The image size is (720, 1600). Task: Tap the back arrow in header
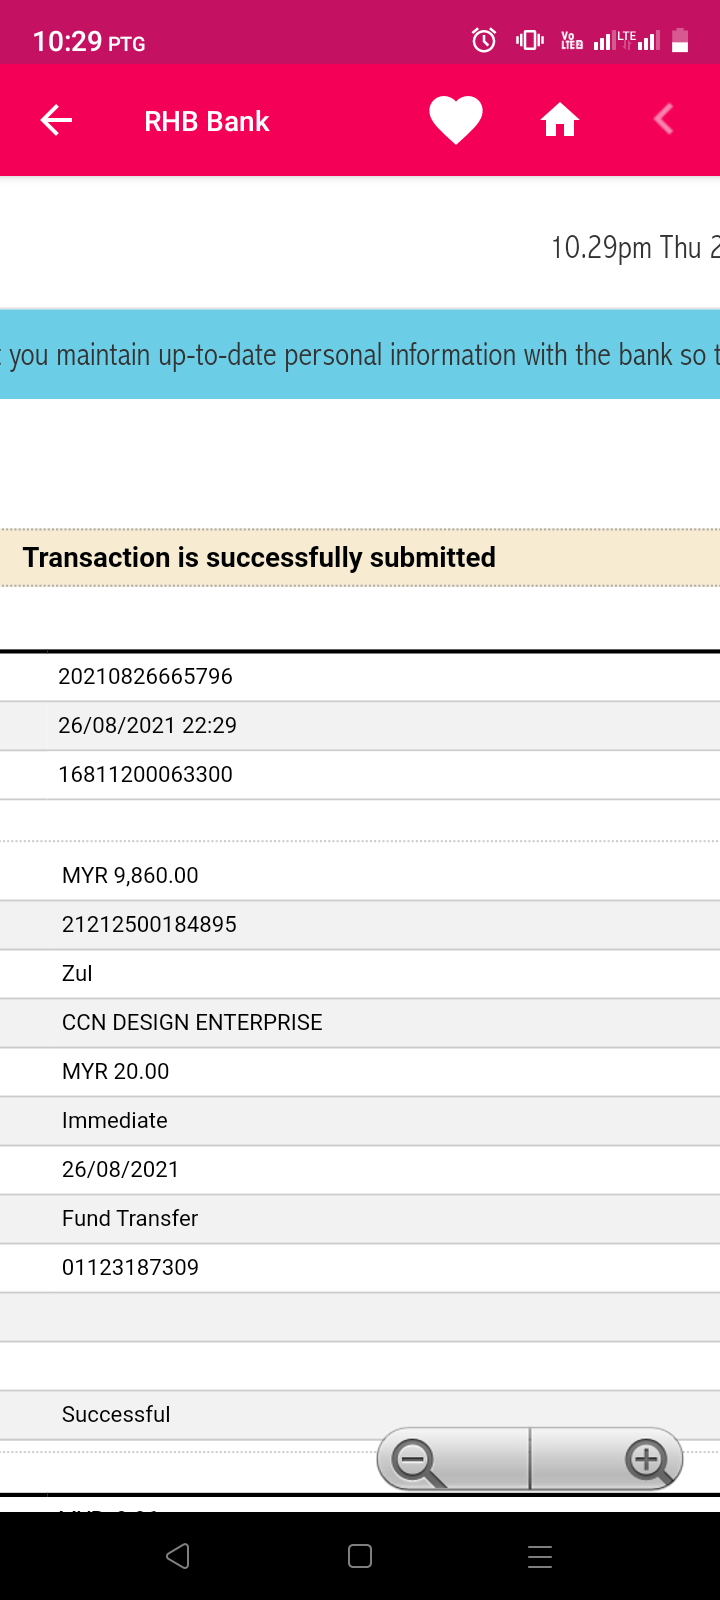[x=56, y=121]
